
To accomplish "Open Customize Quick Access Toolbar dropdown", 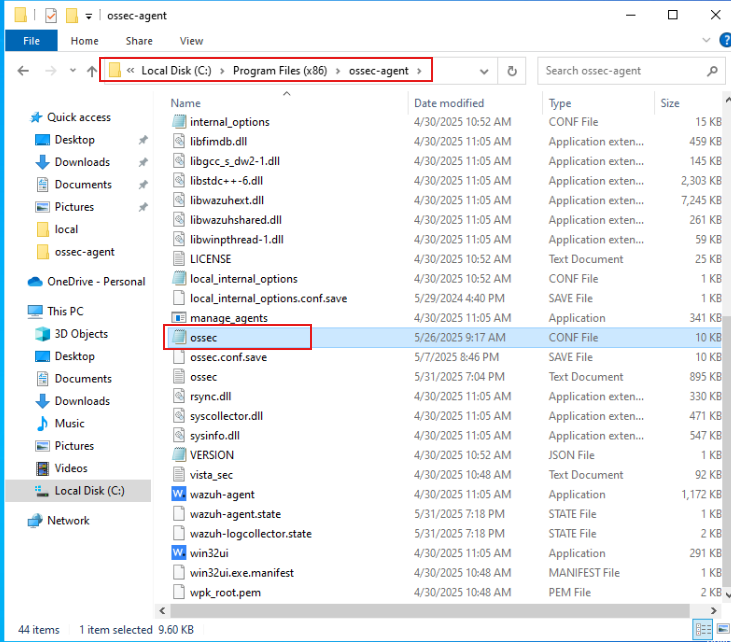I will tap(89, 17).
